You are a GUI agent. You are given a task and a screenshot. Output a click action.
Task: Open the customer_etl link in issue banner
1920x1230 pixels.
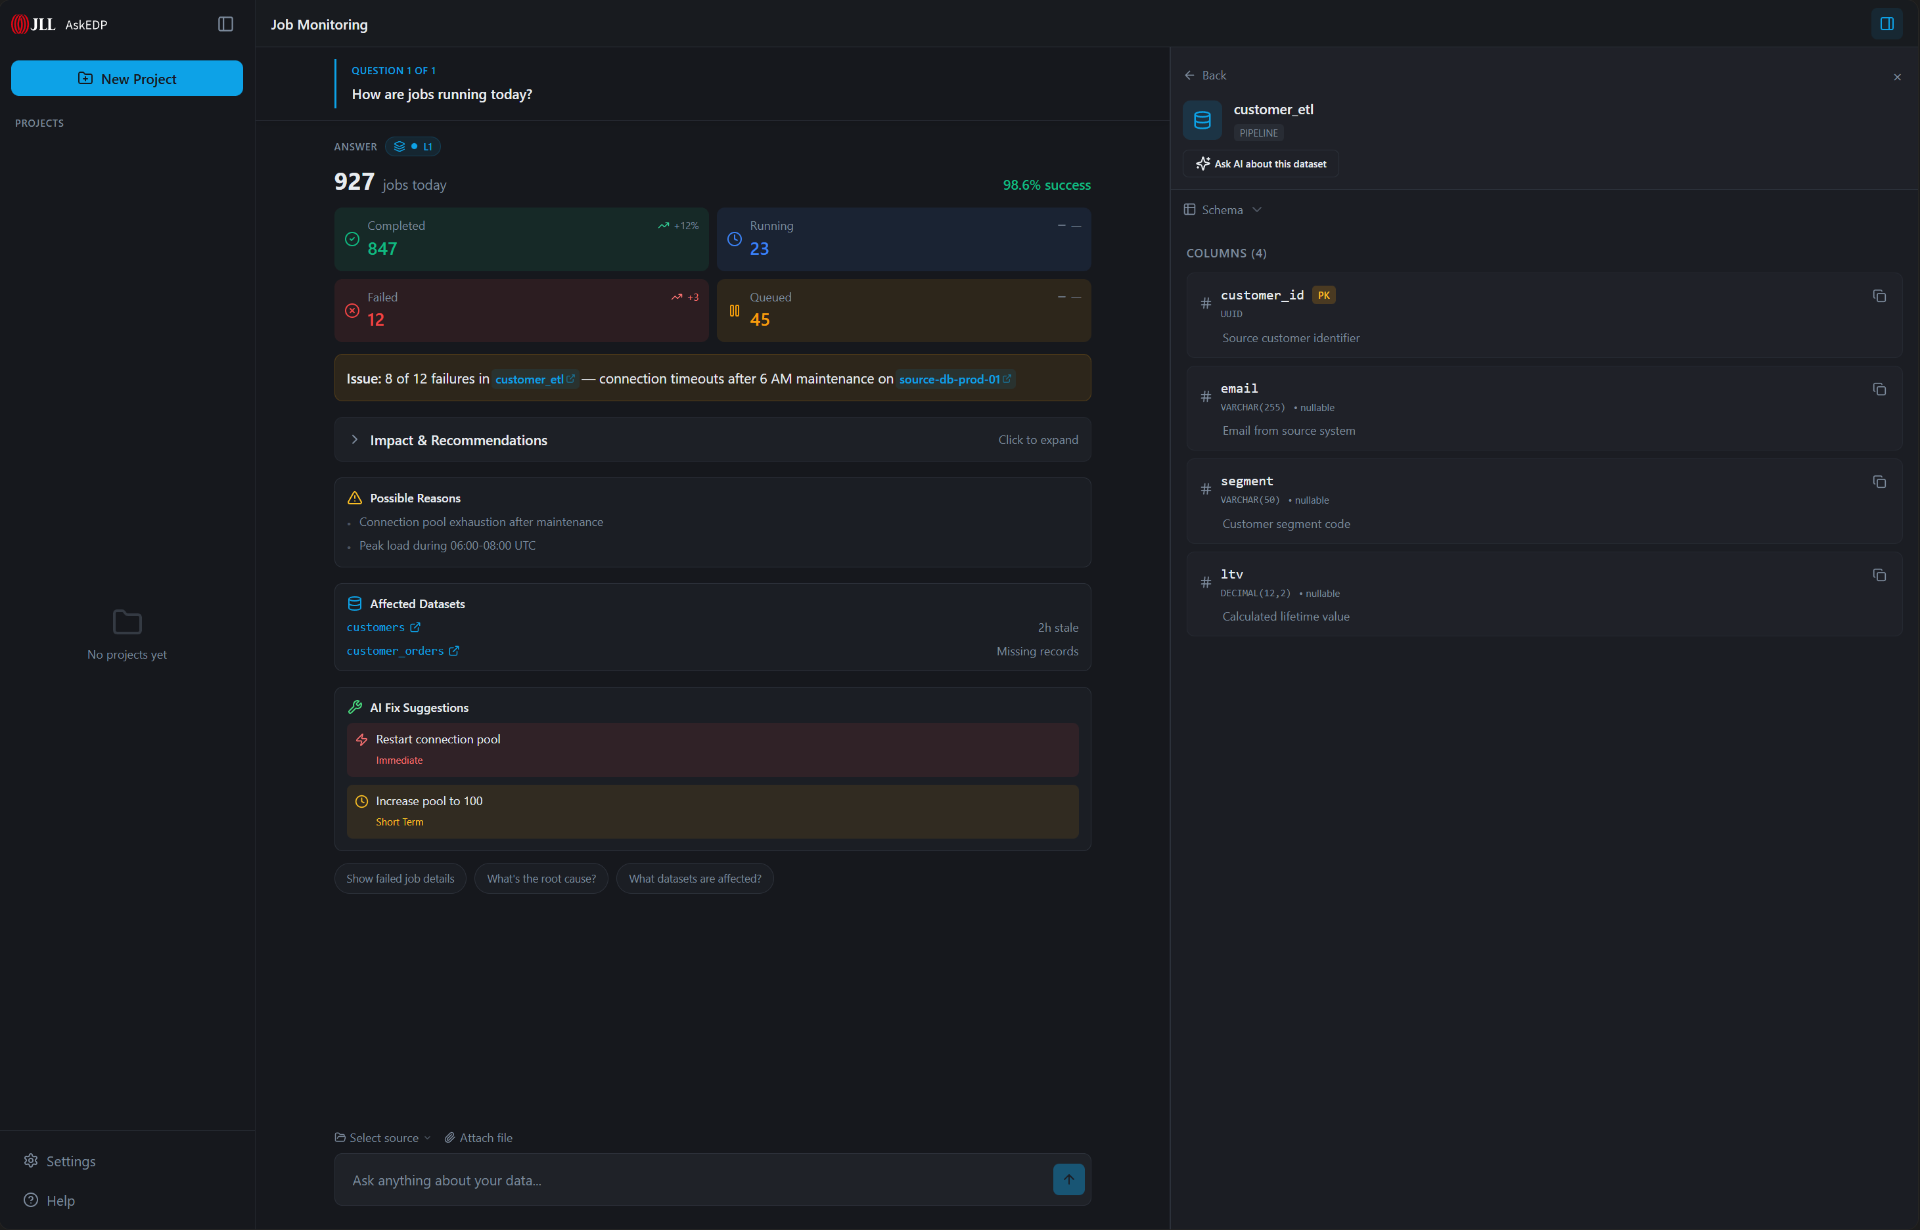[x=535, y=380]
